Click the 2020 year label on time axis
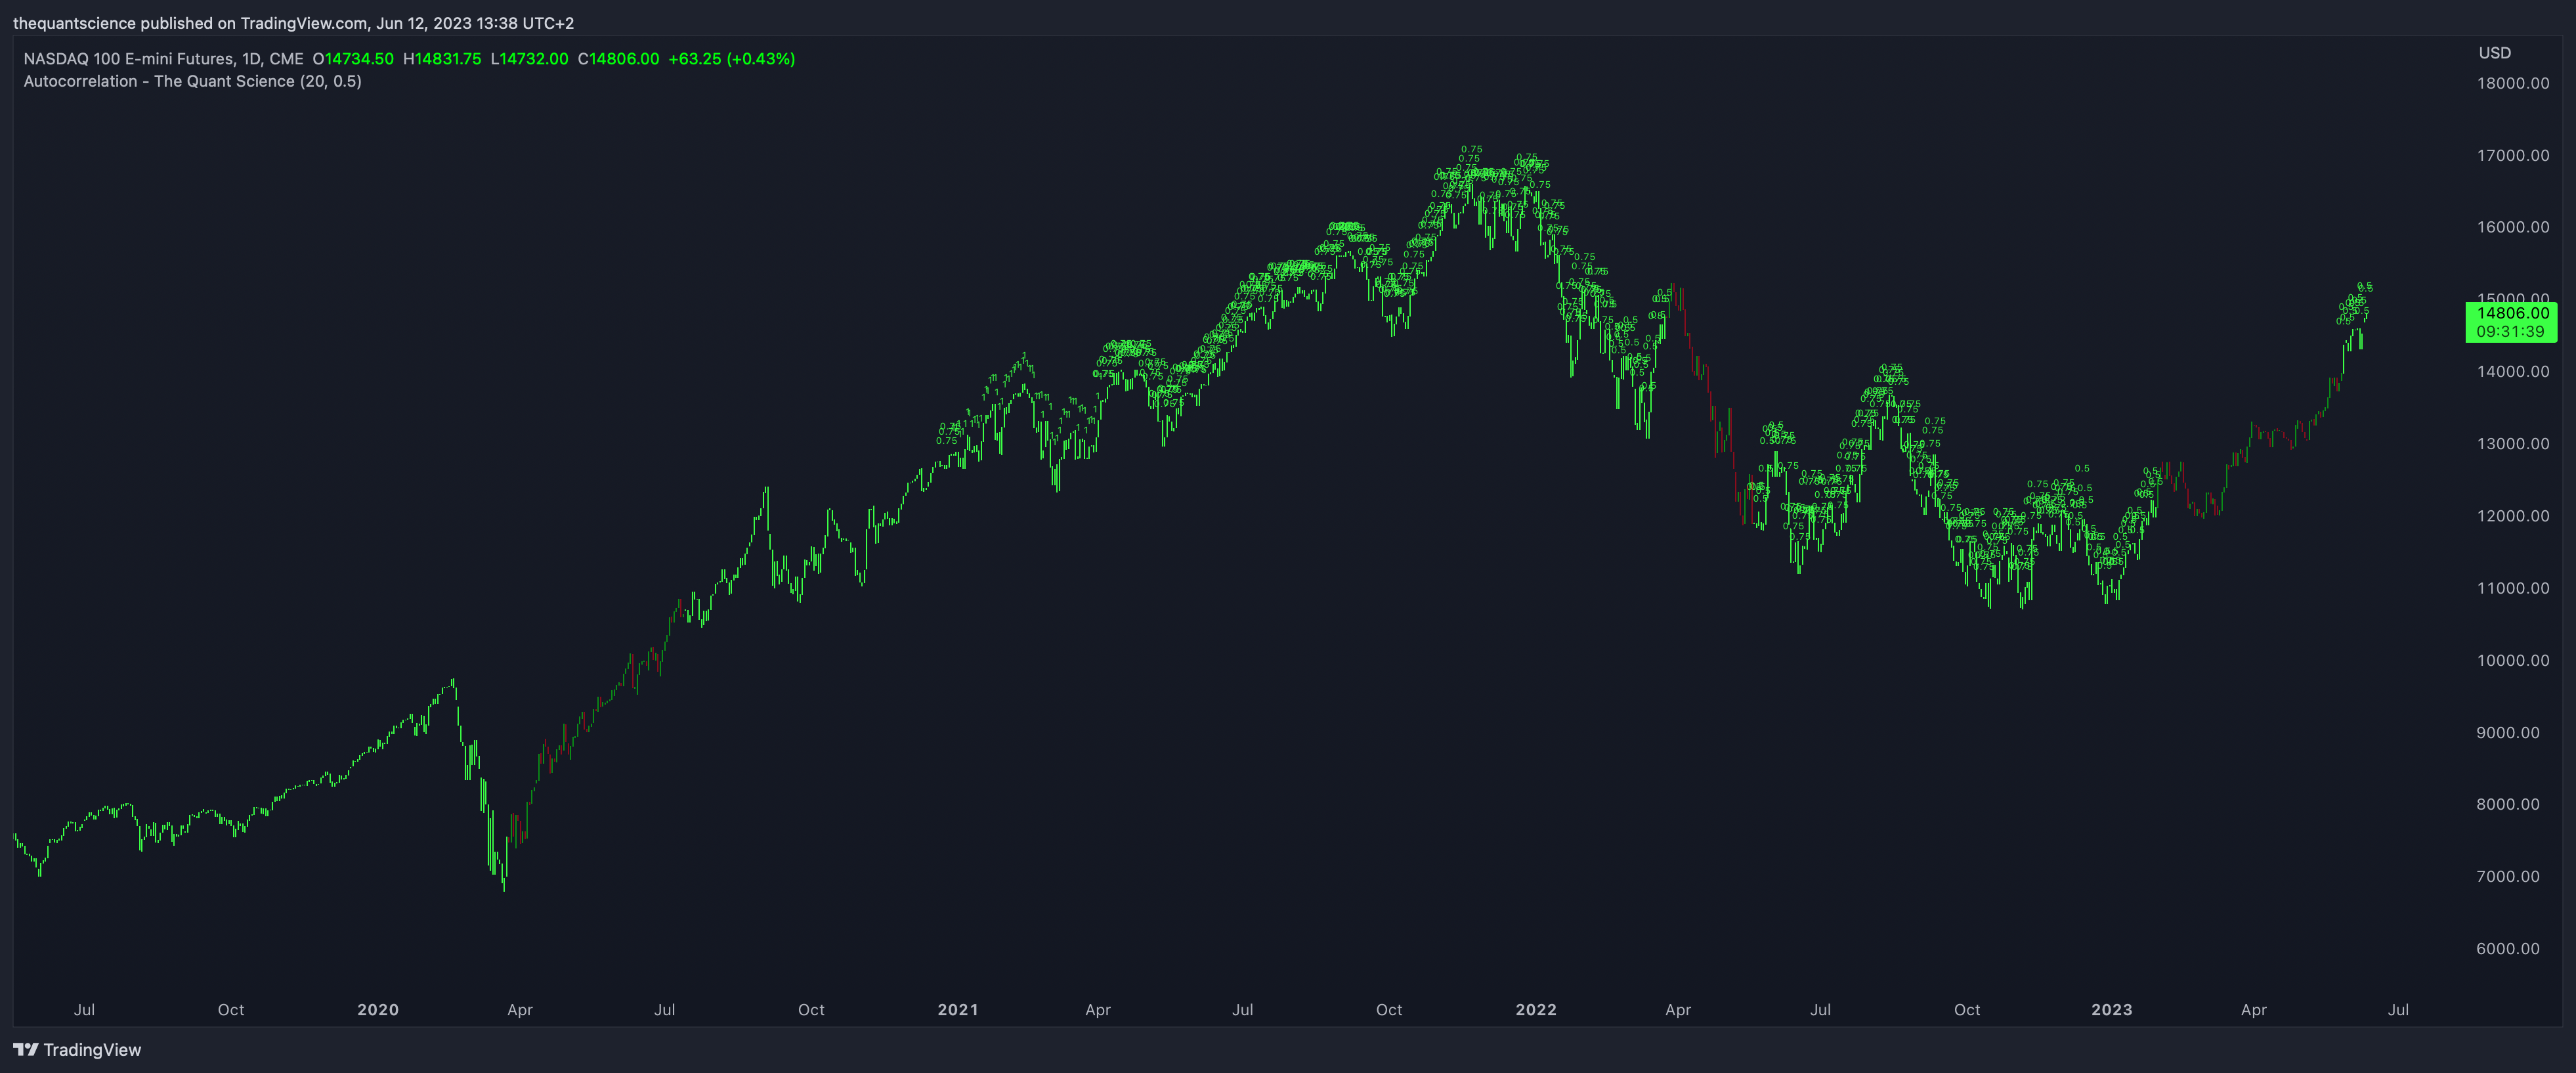This screenshot has height=1073, width=2576. (378, 1010)
